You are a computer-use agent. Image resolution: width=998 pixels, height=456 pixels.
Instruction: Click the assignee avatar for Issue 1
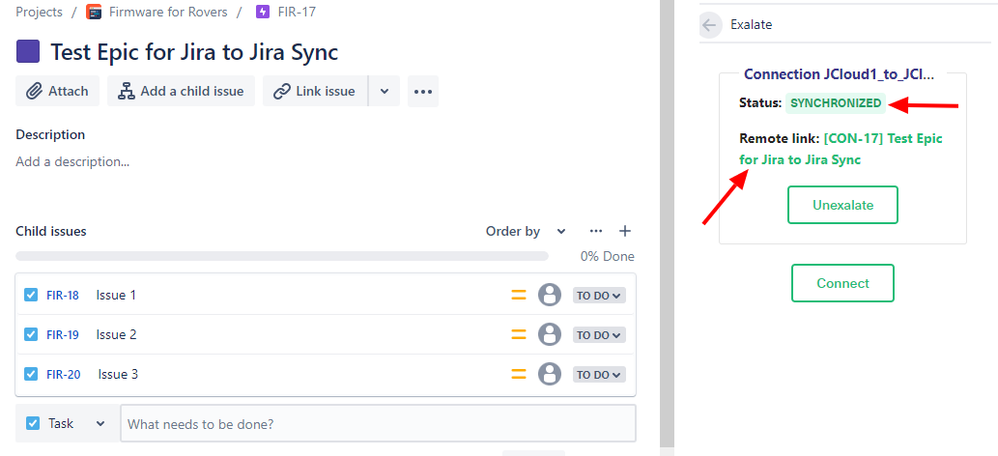[x=549, y=295]
